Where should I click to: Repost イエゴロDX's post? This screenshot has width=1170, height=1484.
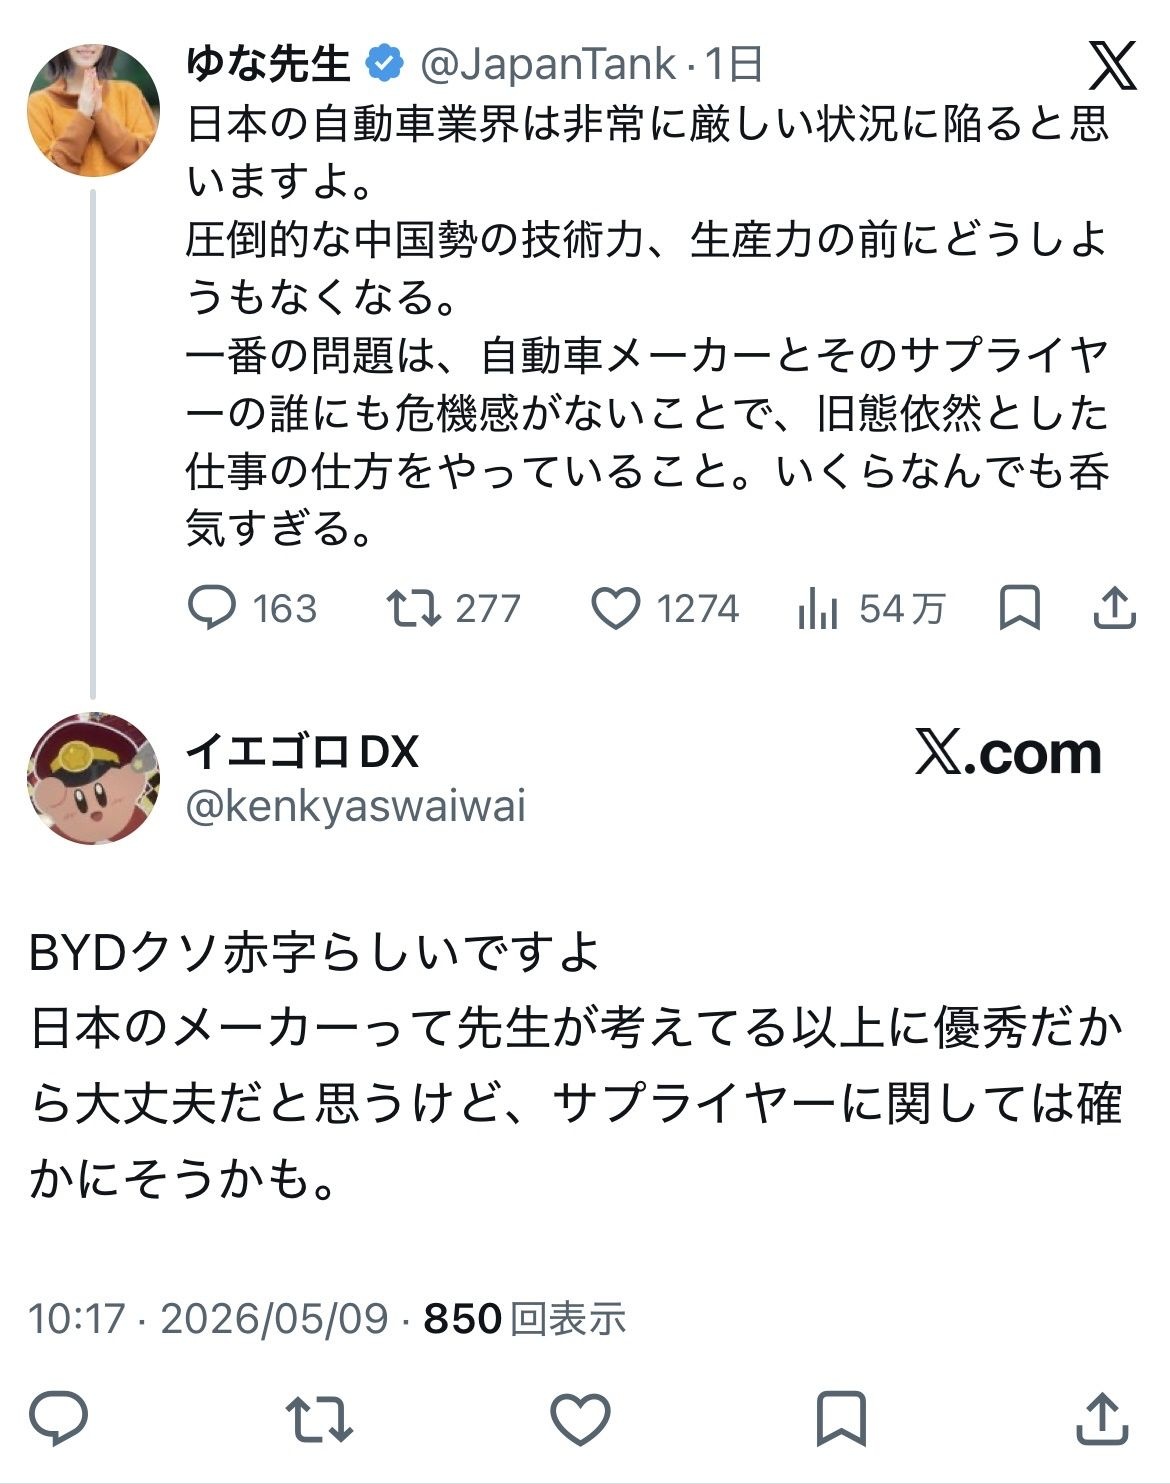[x=319, y=1418]
